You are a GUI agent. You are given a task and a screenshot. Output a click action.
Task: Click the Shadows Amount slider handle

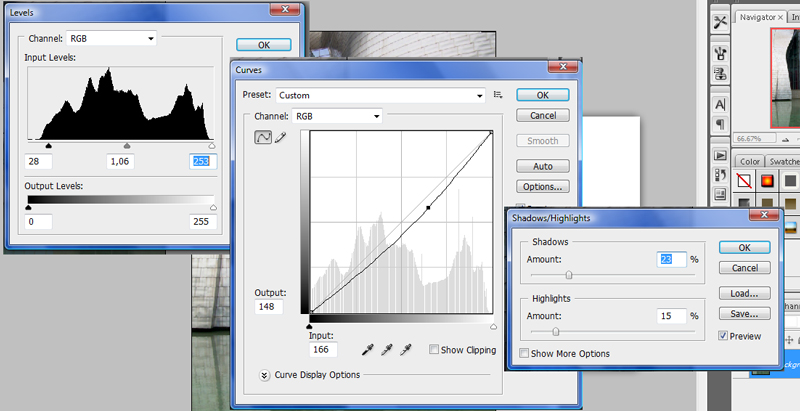(569, 274)
